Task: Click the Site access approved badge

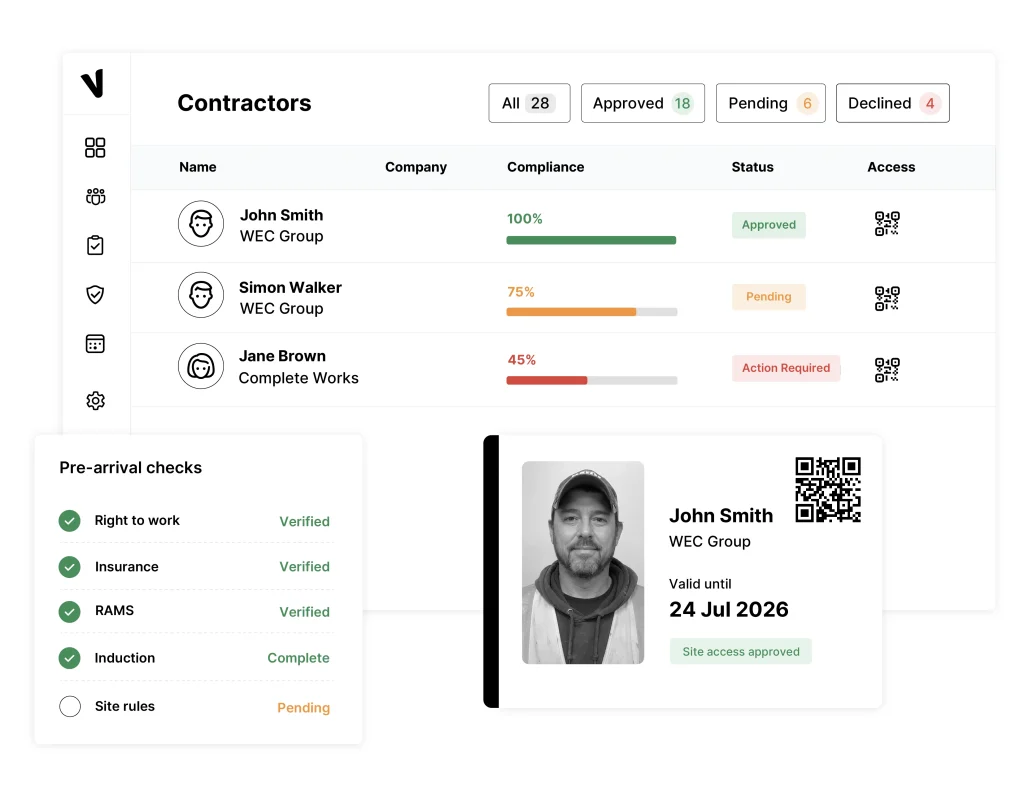Action: pos(741,652)
